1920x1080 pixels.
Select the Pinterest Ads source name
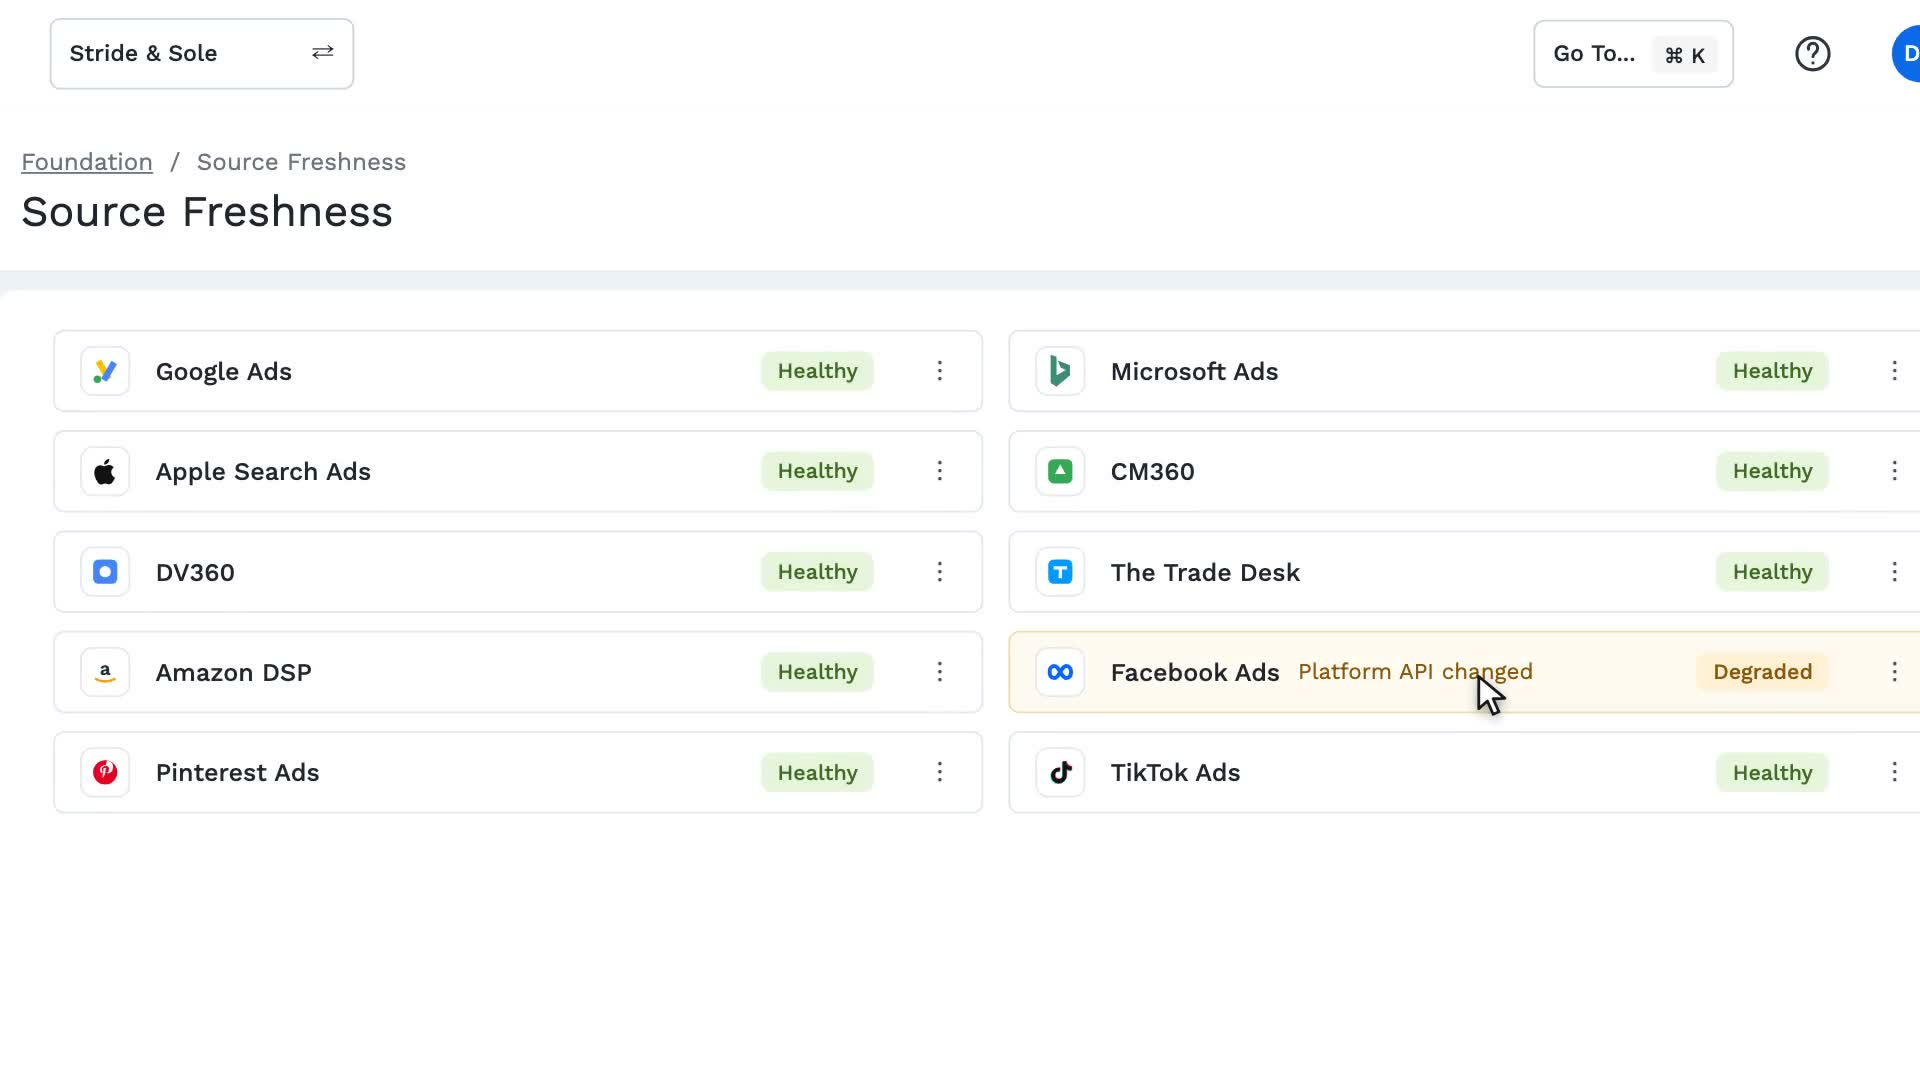237,773
